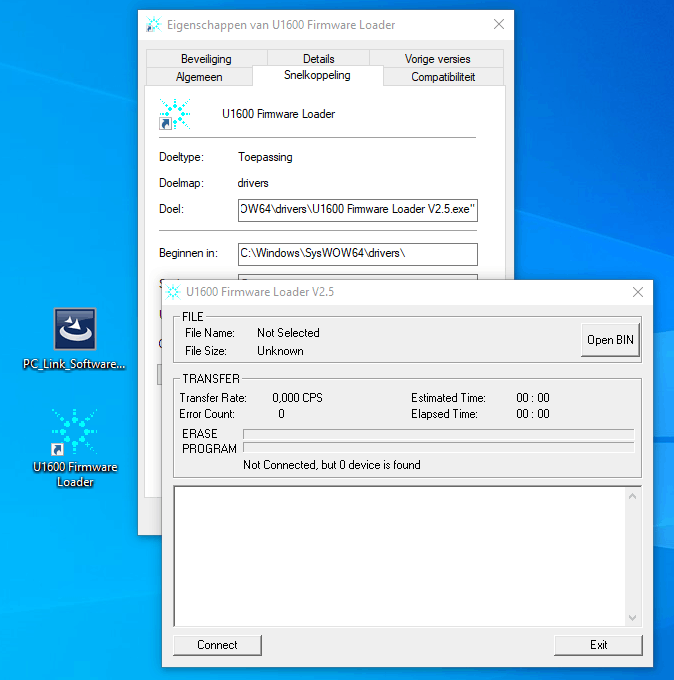This screenshot has height=680, width=674.
Task: Switch to the Algemeen tab
Action: point(199,77)
